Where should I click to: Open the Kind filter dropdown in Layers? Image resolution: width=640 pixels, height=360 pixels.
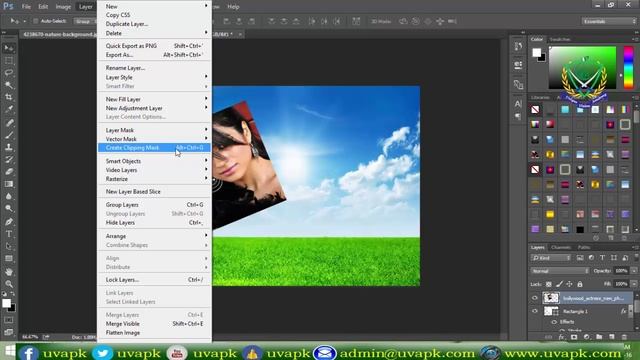coord(551,258)
